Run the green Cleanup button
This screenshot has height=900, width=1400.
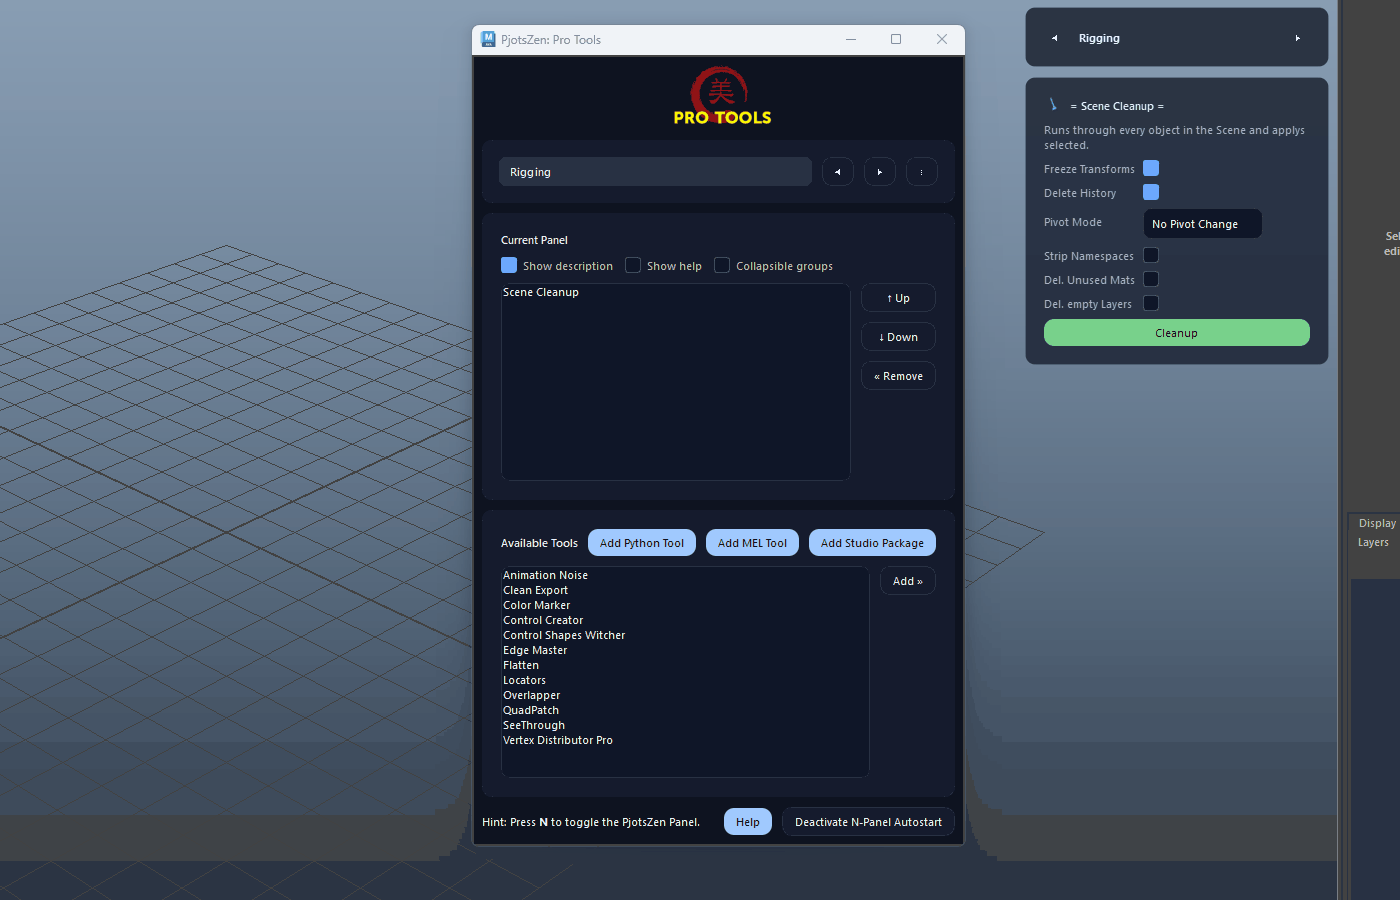pos(1176,333)
